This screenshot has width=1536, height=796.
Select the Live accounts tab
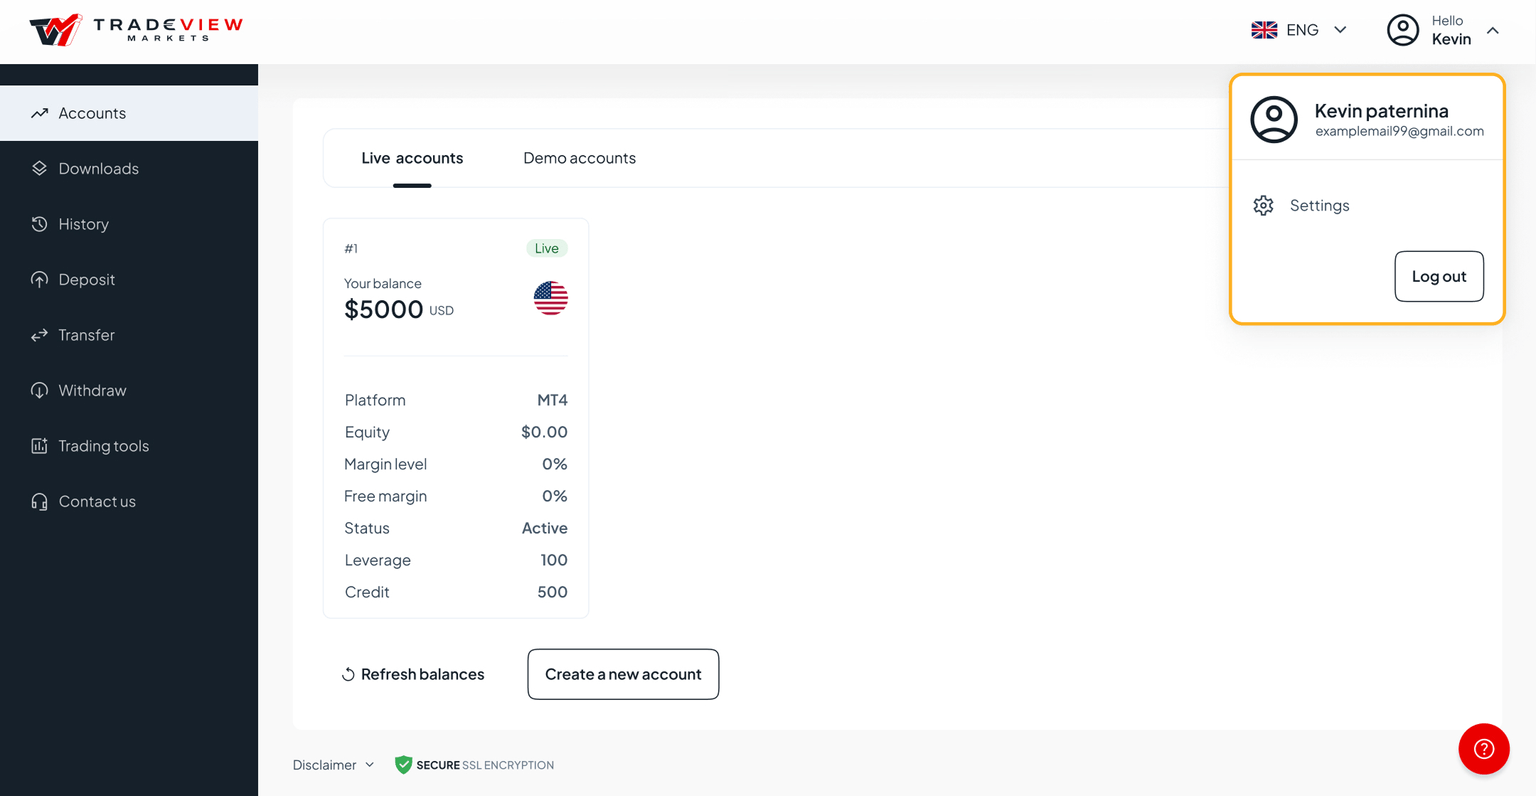[x=412, y=158]
